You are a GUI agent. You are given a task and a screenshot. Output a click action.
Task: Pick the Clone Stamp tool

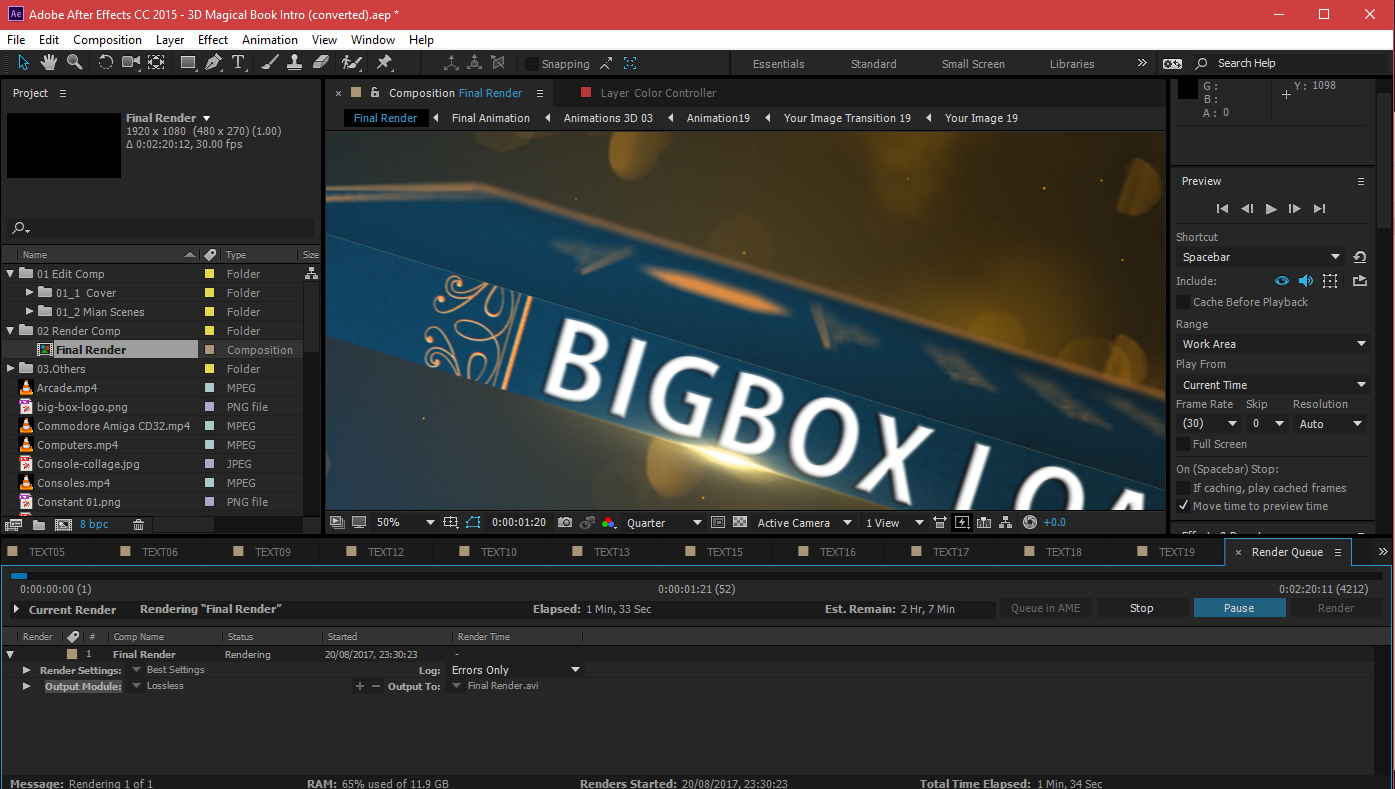[x=295, y=63]
